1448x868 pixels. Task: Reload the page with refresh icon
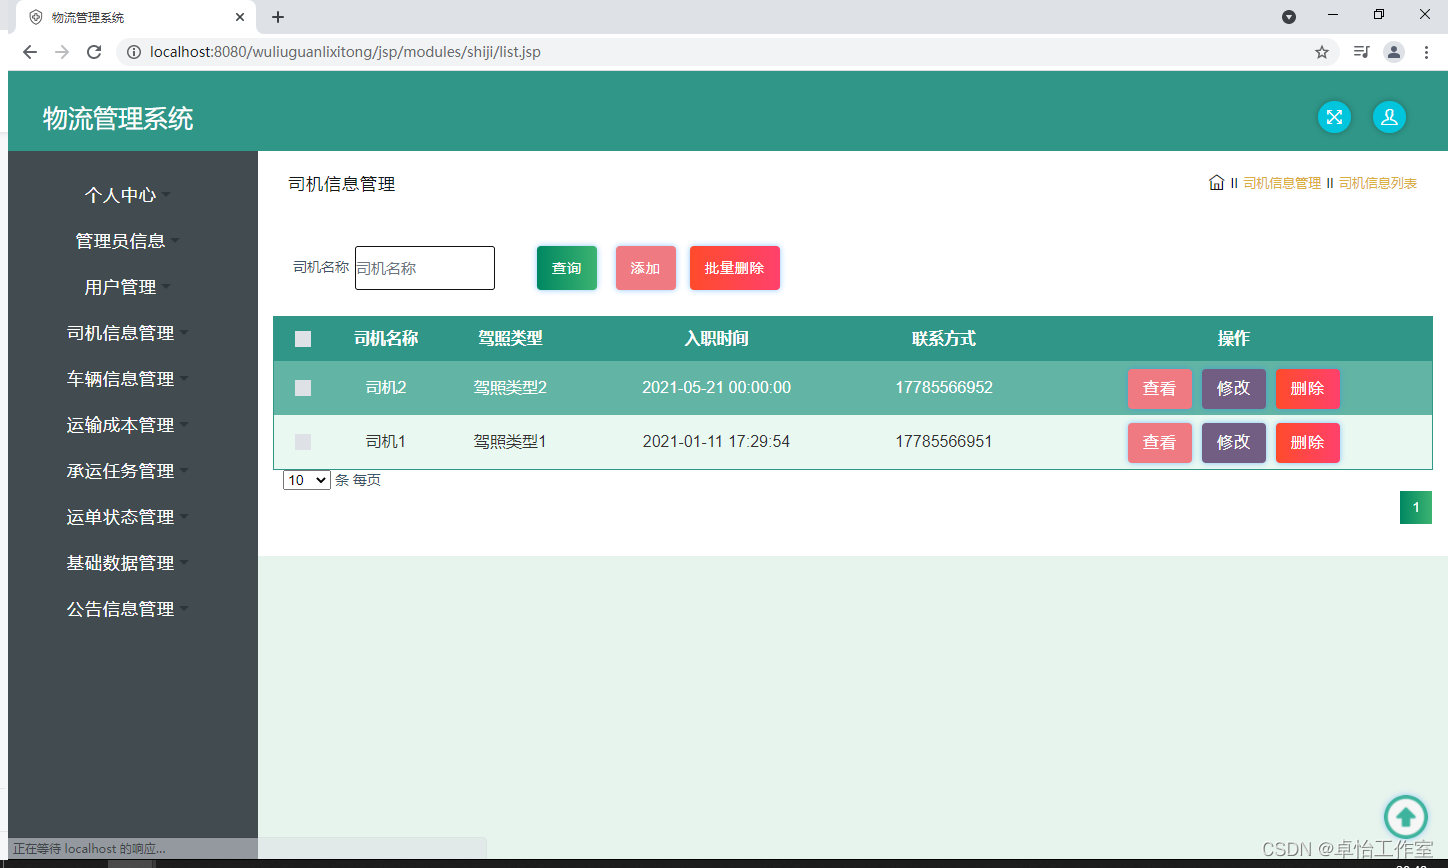pyautogui.click(x=94, y=52)
